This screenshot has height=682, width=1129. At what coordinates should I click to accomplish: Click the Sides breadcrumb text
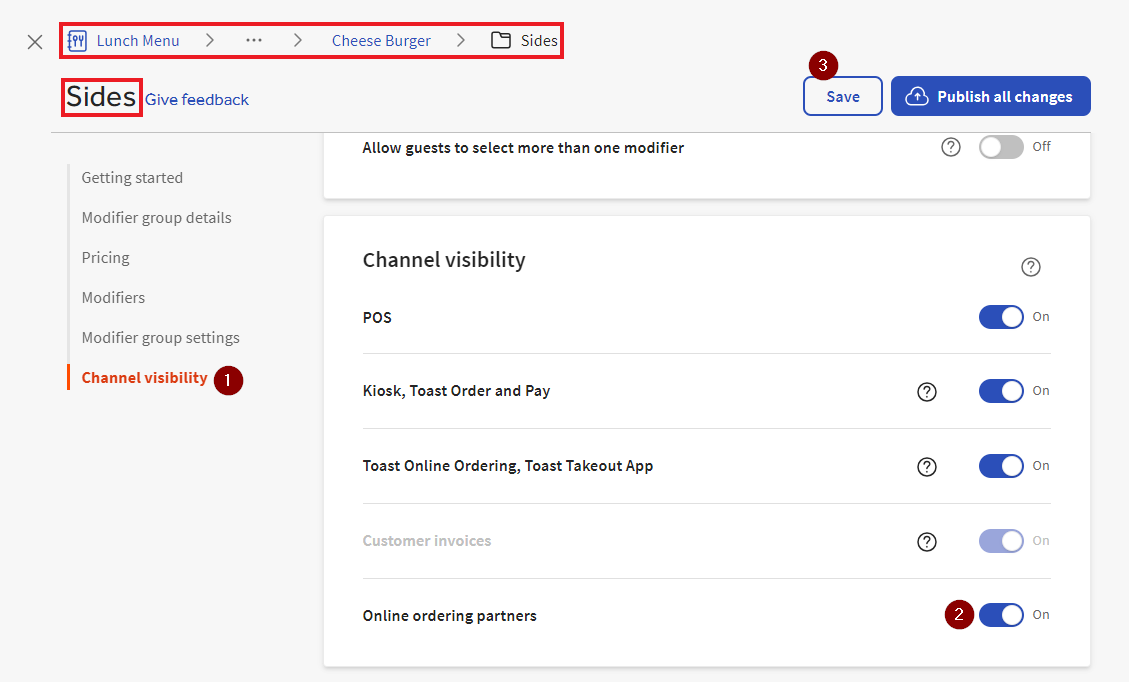click(x=539, y=40)
